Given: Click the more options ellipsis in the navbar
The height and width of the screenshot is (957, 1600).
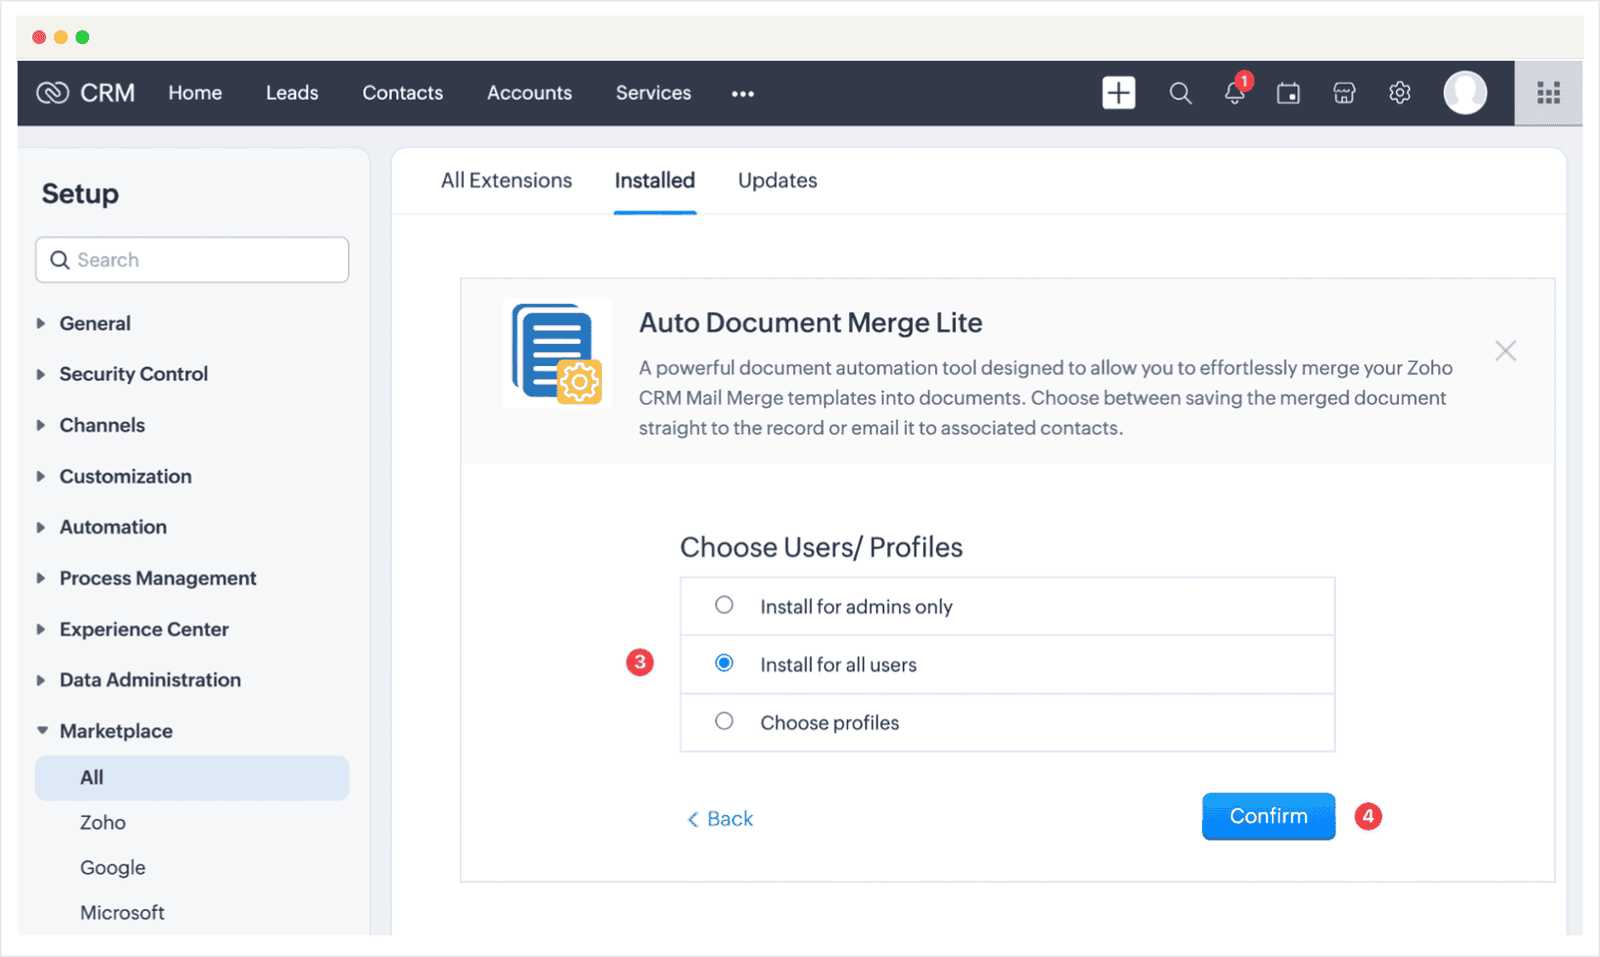Looking at the screenshot, I should click(x=742, y=93).
